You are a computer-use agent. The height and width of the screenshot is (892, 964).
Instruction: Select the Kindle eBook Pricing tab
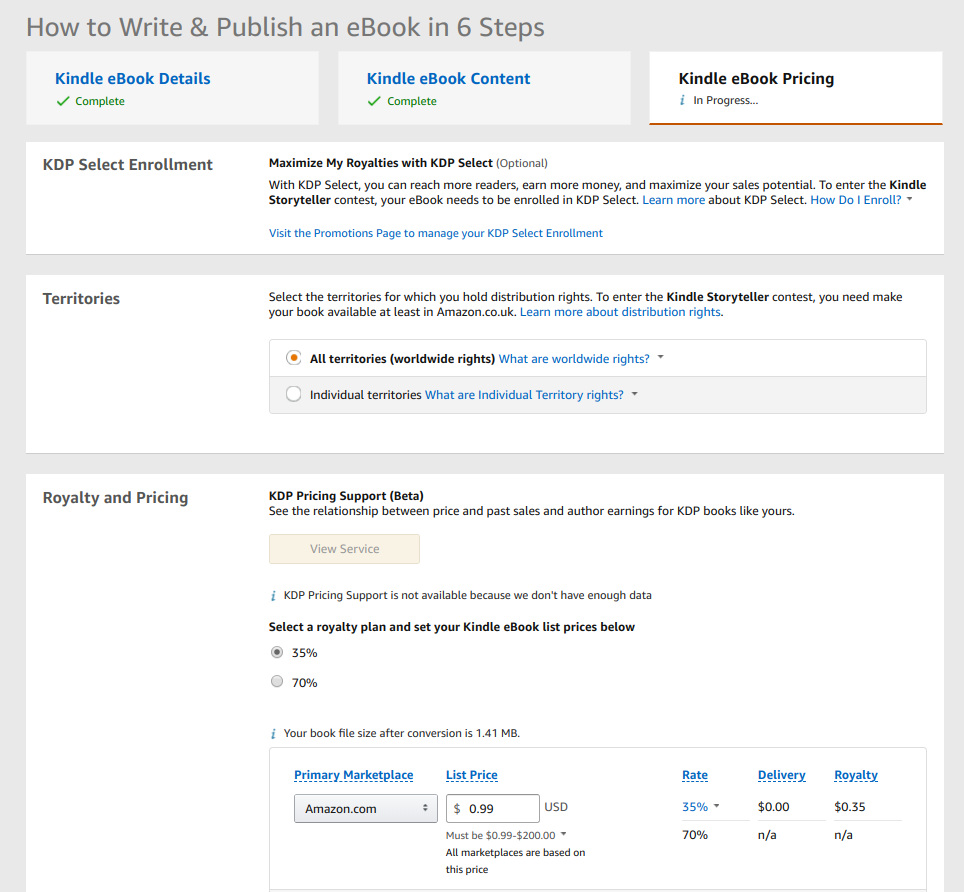pyautogui.click(x=756, y=79)
